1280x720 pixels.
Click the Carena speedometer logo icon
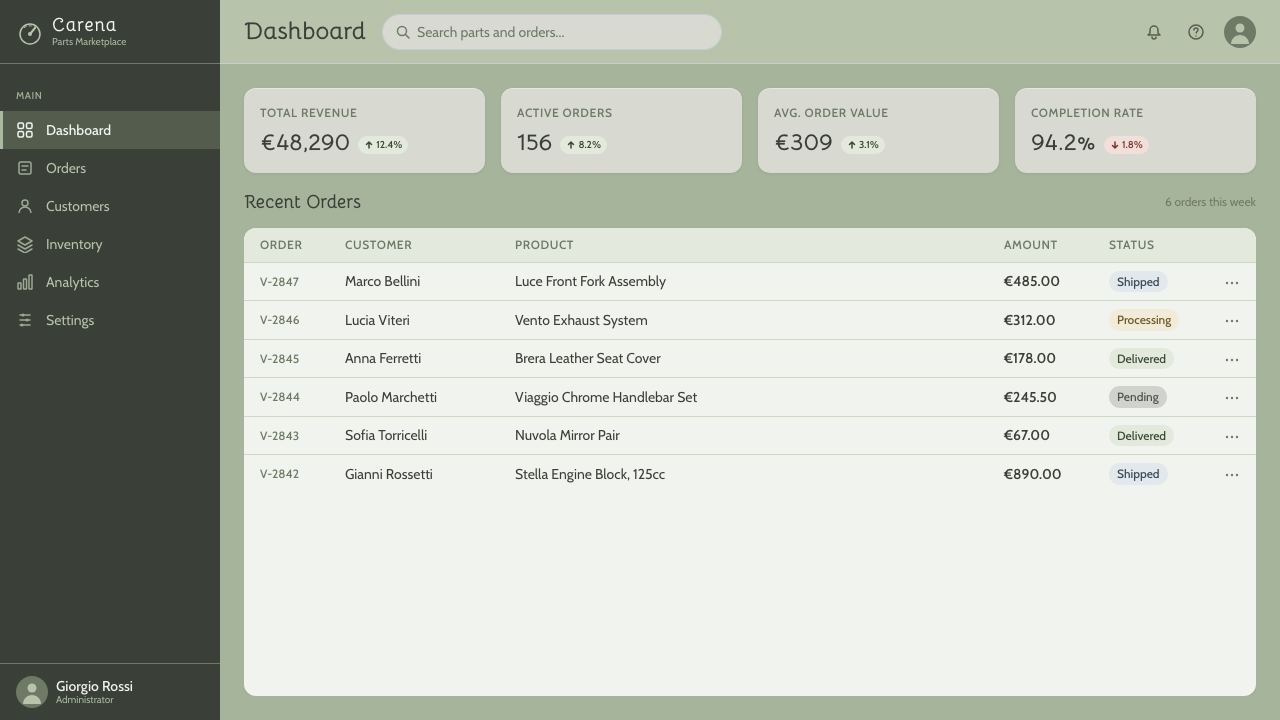pos(30,34)
